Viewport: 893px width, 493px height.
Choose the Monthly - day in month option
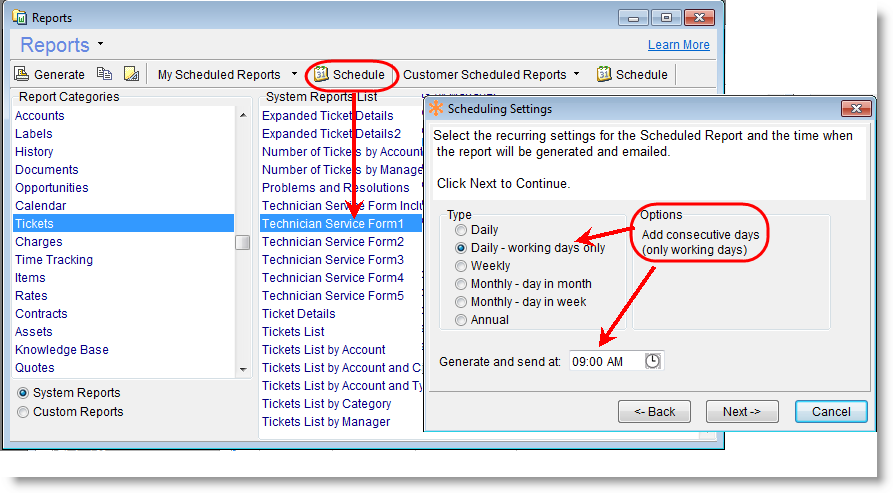(461, 284)
